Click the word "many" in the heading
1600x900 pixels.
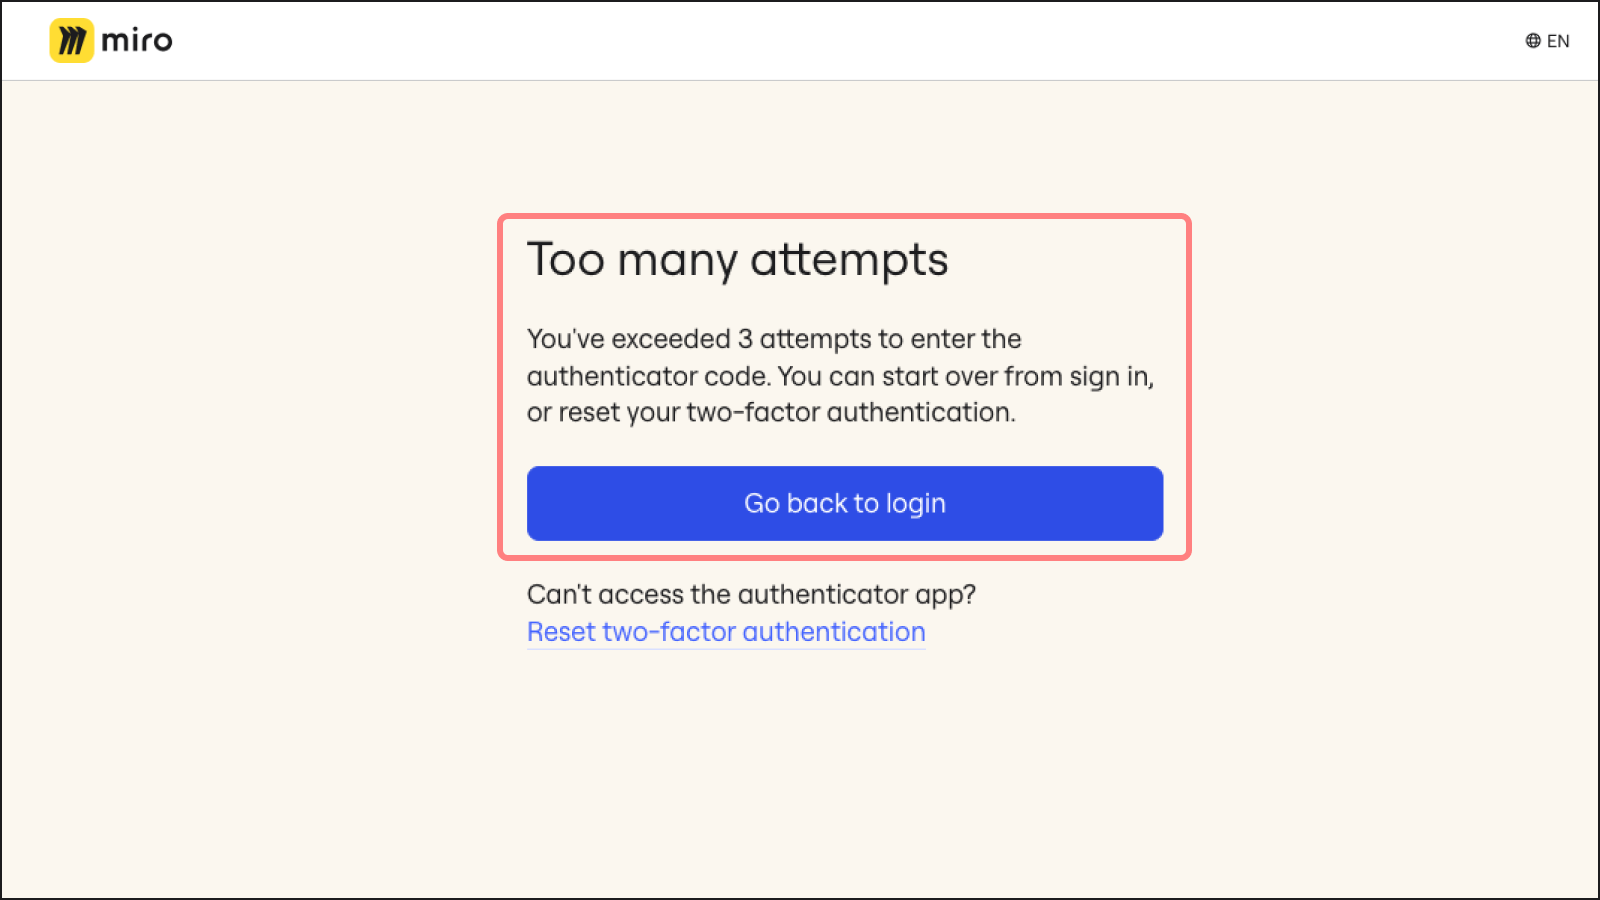pyautogui.click(x=677, y=262)
